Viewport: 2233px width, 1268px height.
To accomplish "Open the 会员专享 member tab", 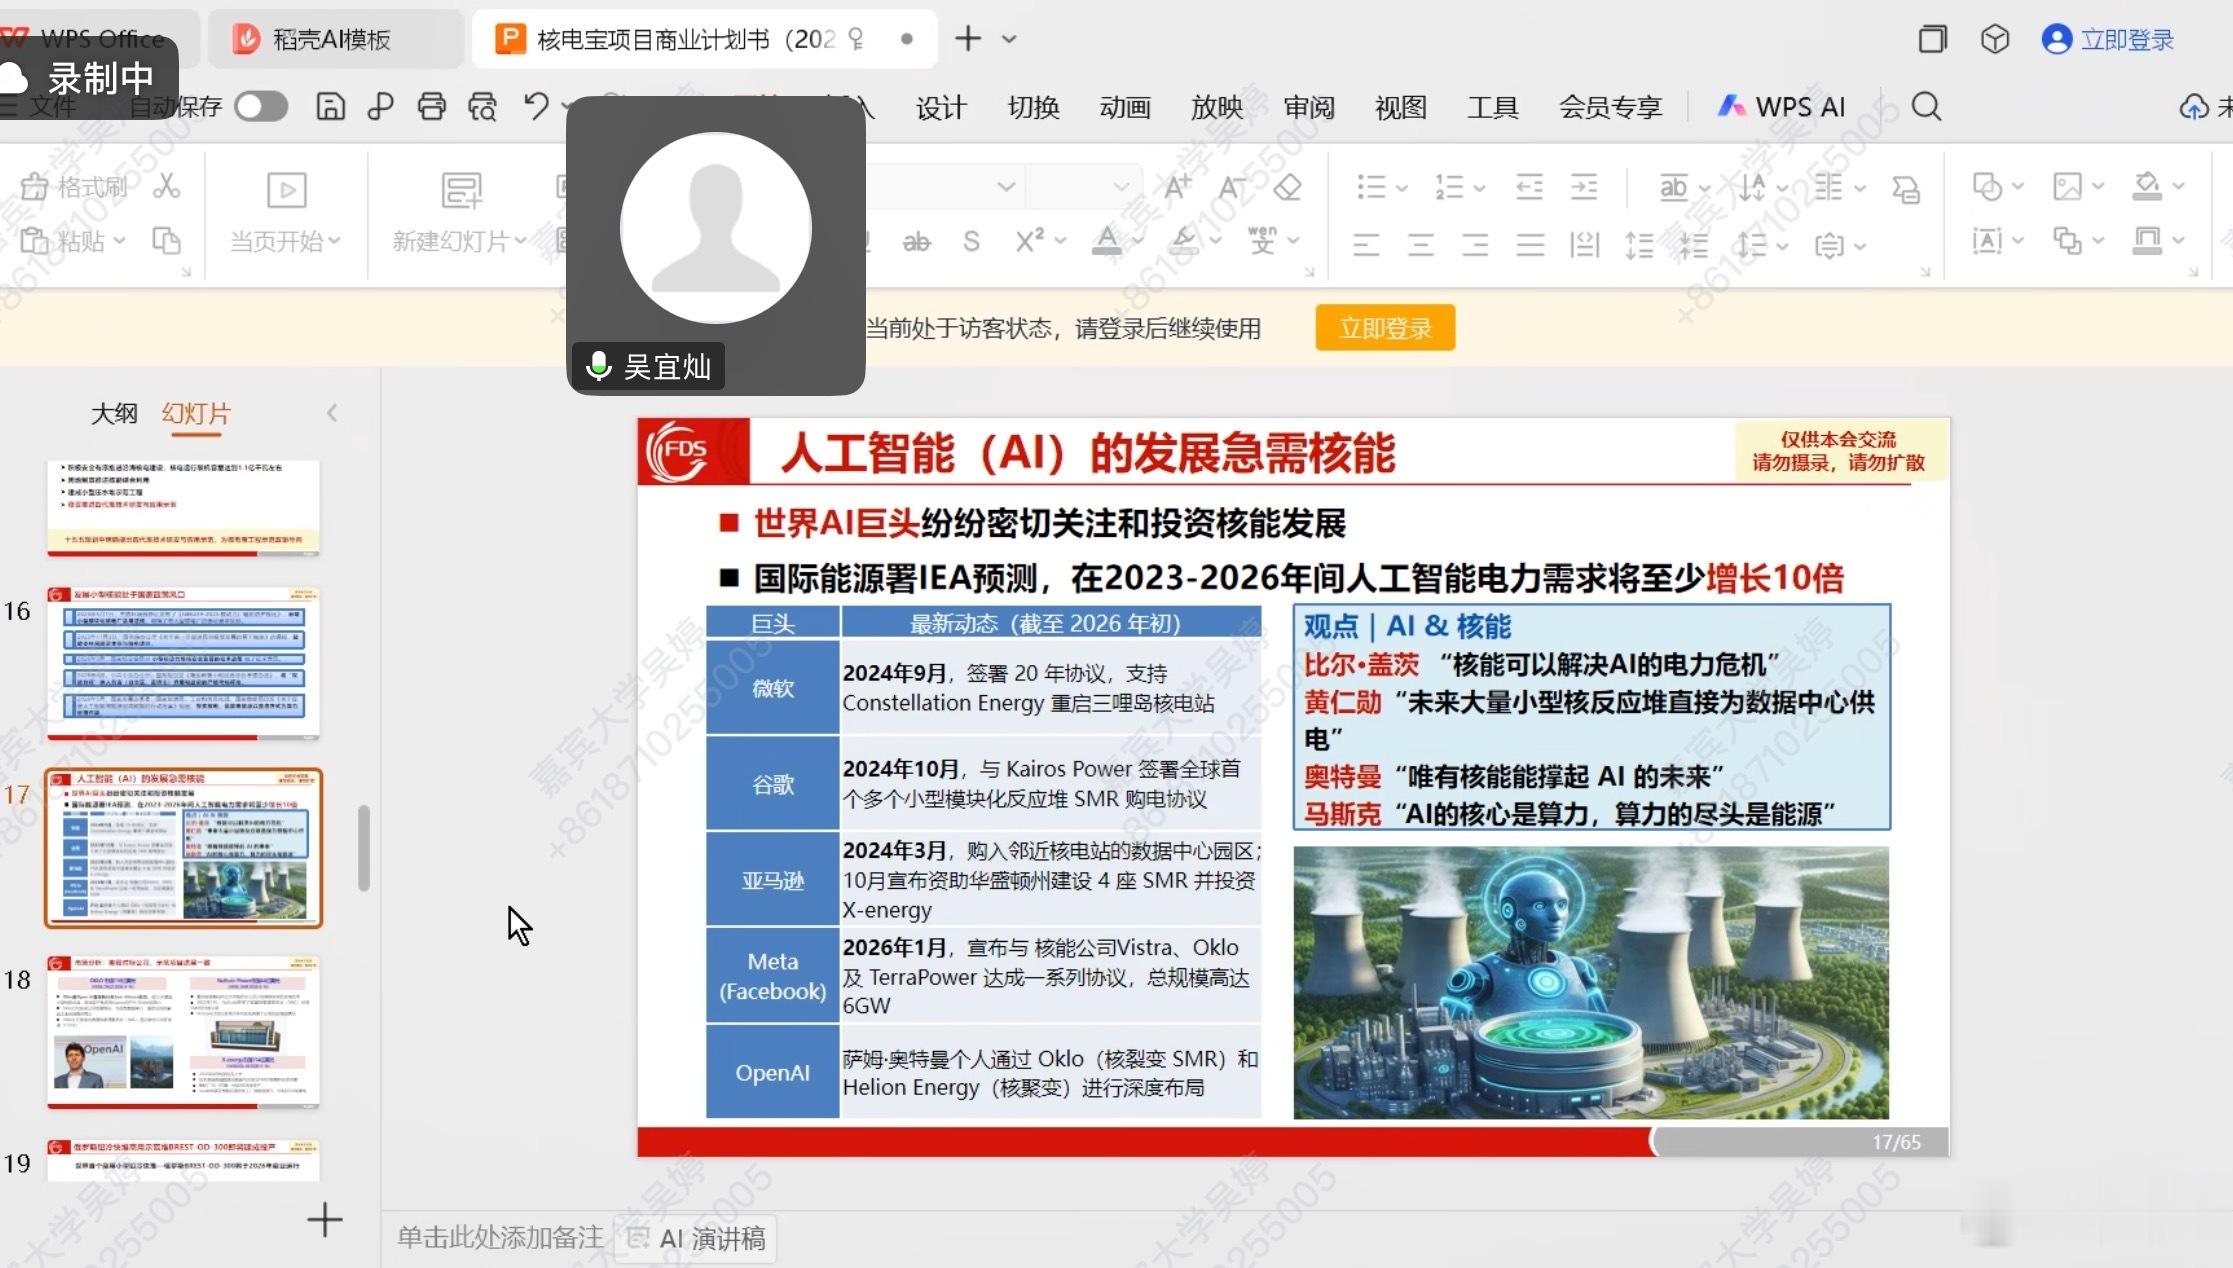I will point(1610,107).
